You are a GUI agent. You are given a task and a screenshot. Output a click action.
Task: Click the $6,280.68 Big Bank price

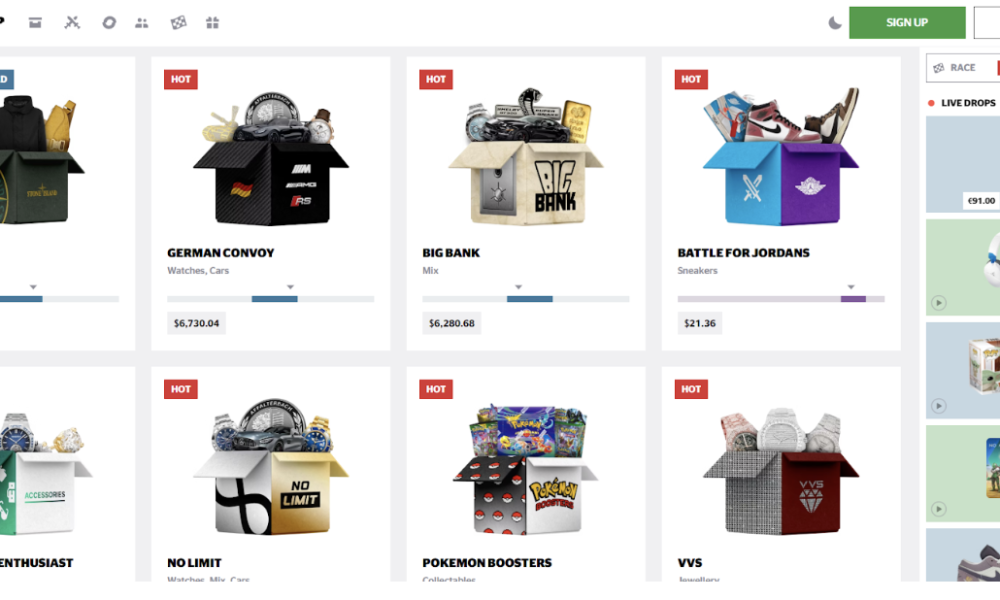pyautogui.click(x=452, y=323)
